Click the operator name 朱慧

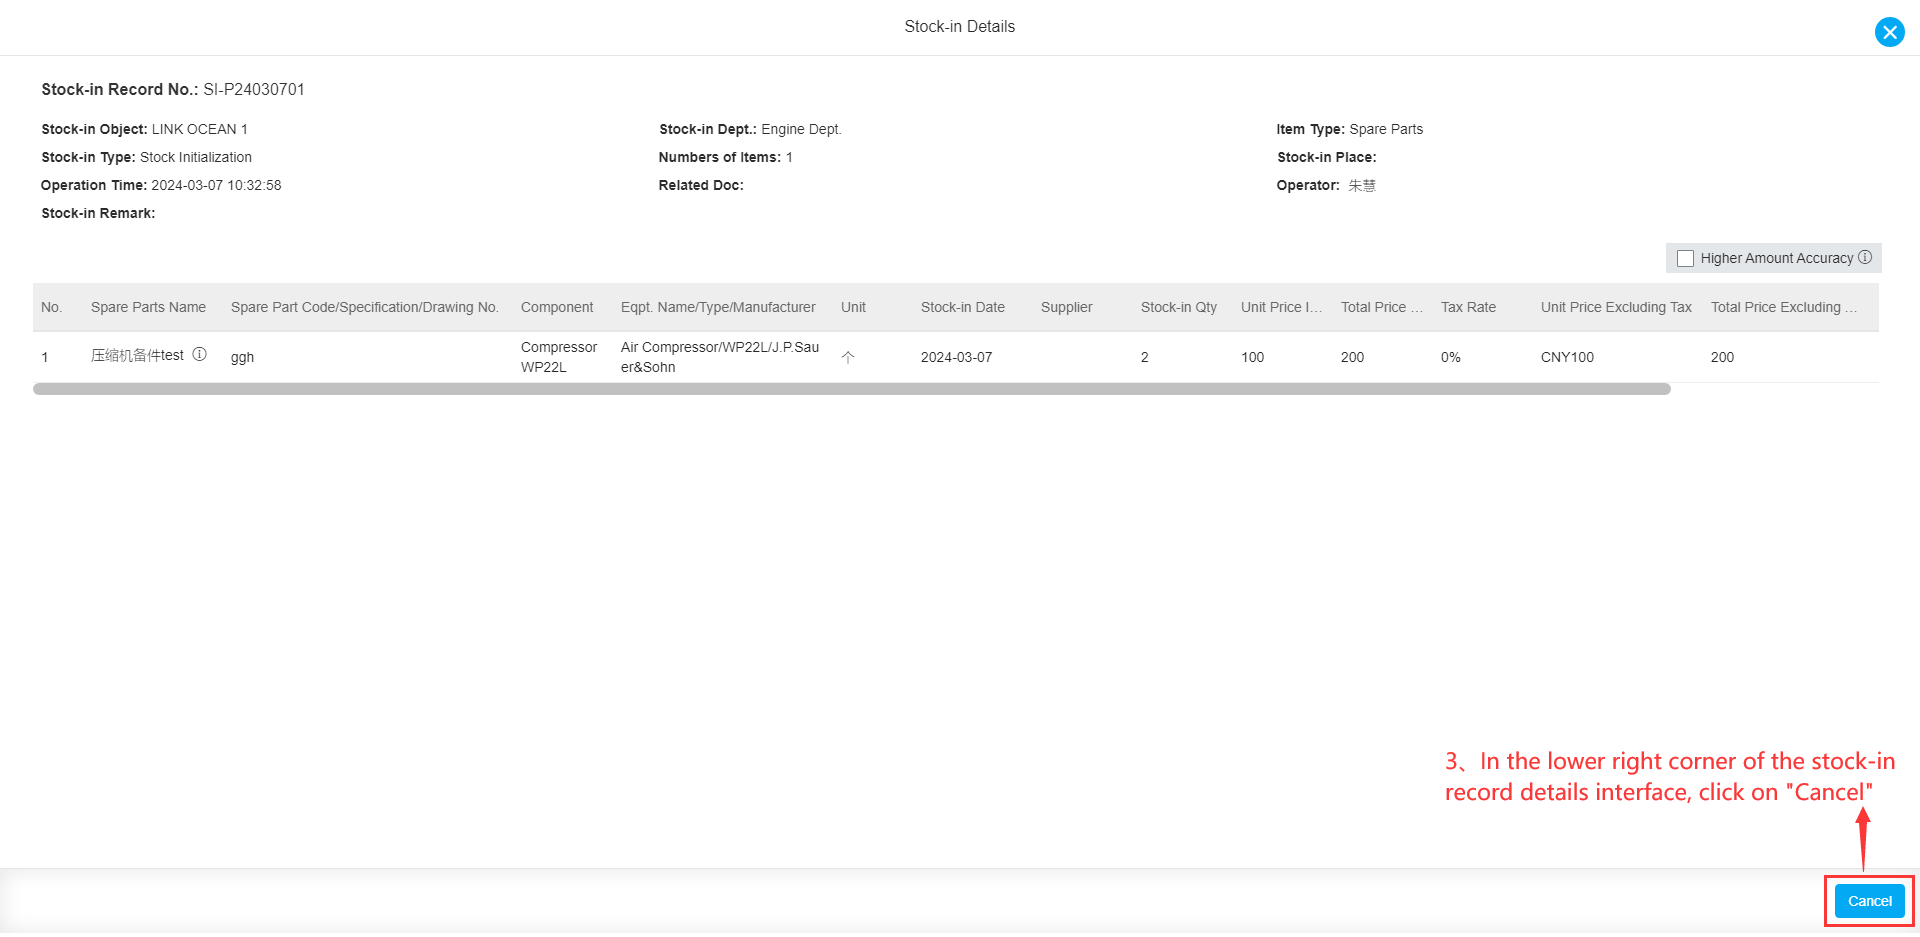pyautogui.click(x=1361, y=185)
